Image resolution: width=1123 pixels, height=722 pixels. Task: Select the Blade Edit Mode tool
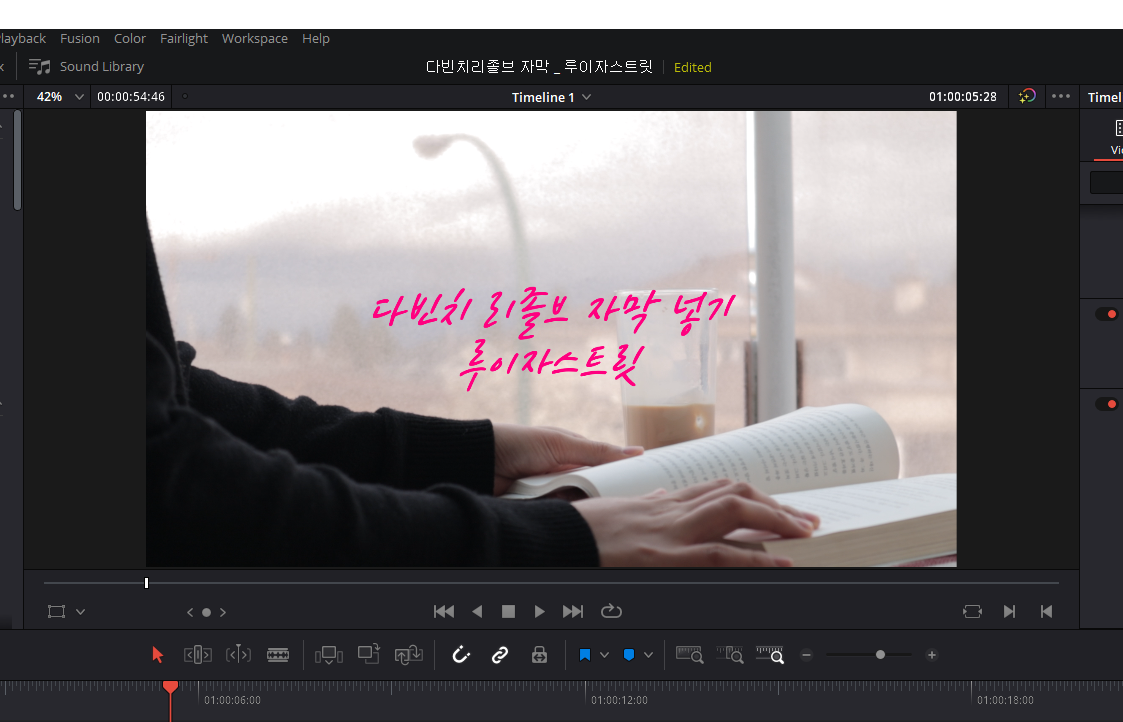tap(278, 655)
